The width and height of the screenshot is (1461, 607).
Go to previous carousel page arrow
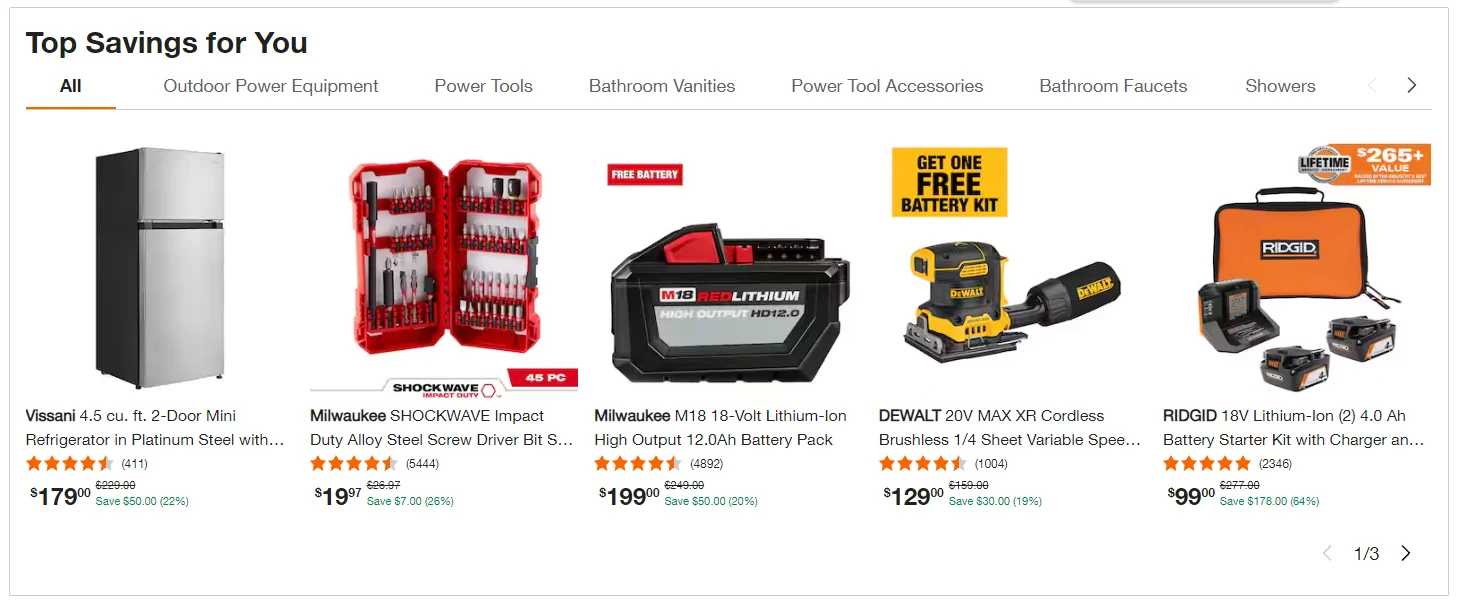pos(1328,553)
